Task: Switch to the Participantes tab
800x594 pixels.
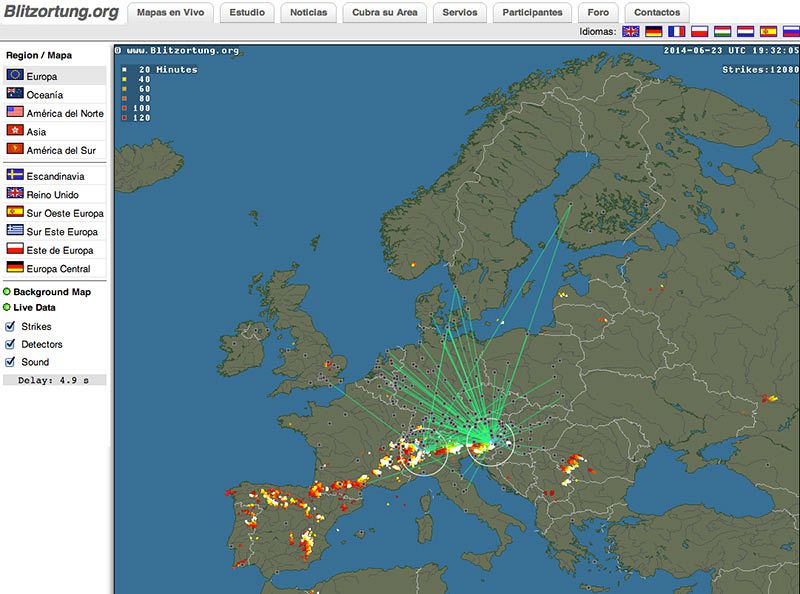Action: 533,13
